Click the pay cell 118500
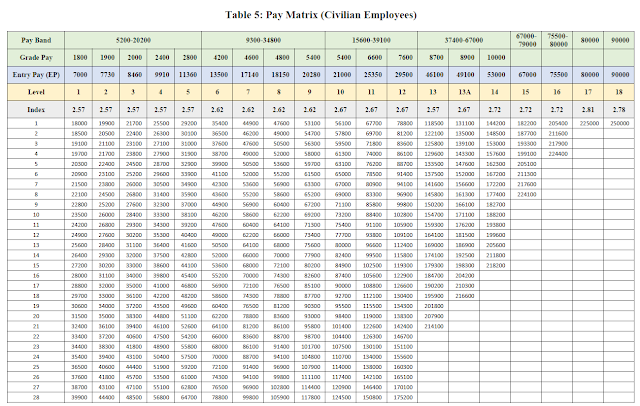Screen dimensions: 640x406 [434, 123]
